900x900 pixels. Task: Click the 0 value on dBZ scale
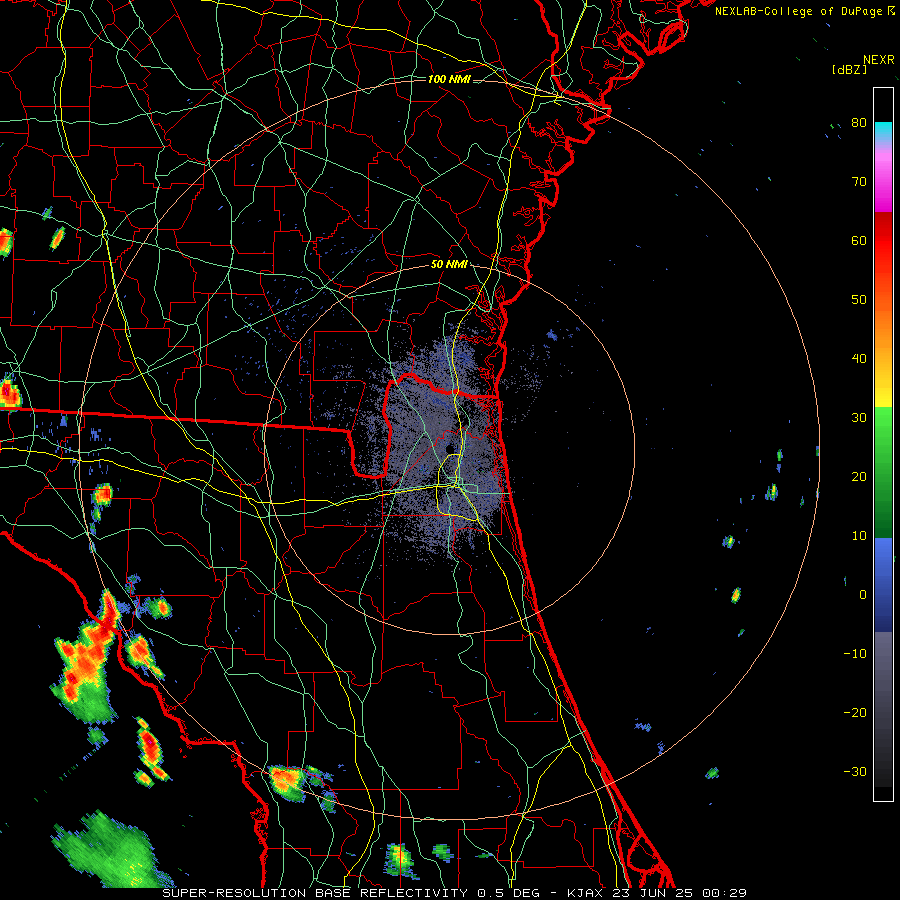[863, 595]
